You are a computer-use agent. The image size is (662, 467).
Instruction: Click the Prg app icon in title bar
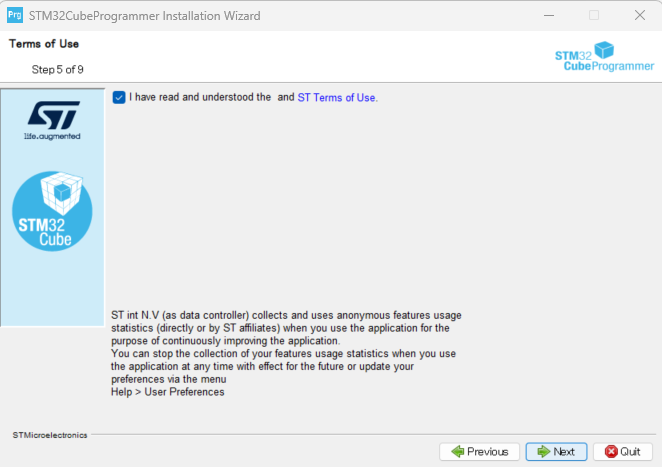click(15, 15)
